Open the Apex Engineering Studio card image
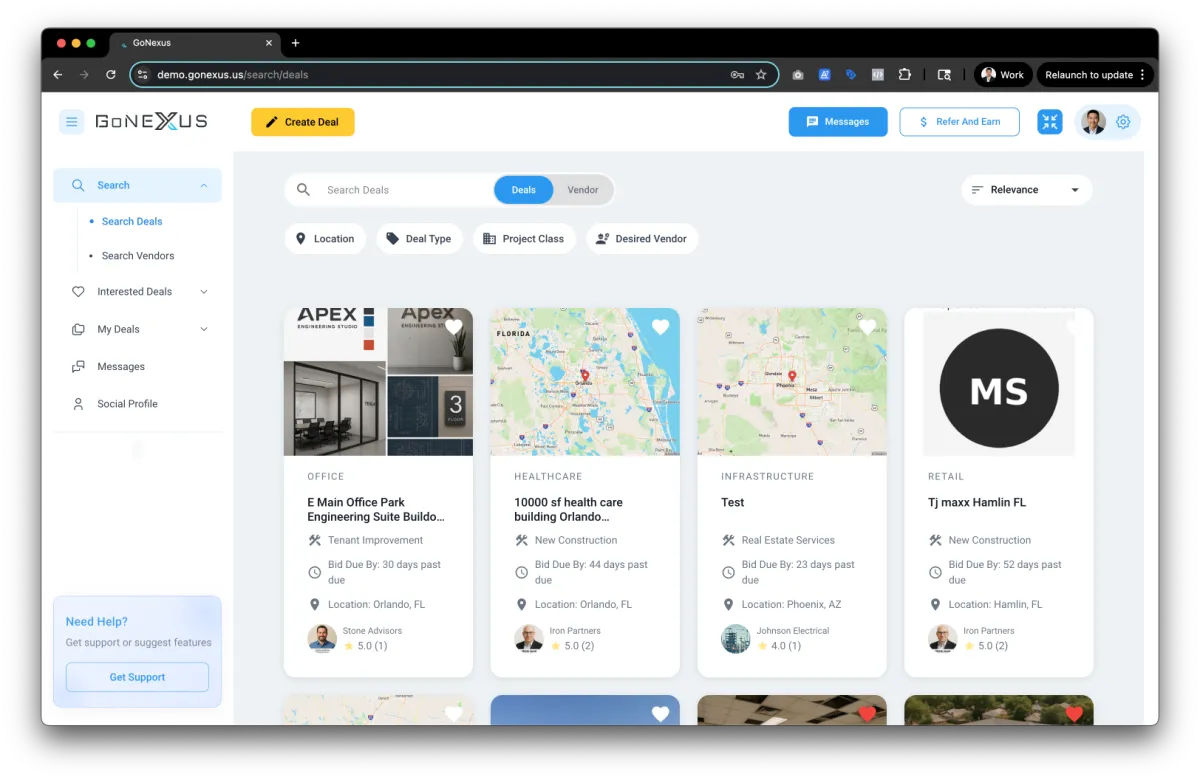1200x780 pixels. pyautogui.click(x=378, y=382)
